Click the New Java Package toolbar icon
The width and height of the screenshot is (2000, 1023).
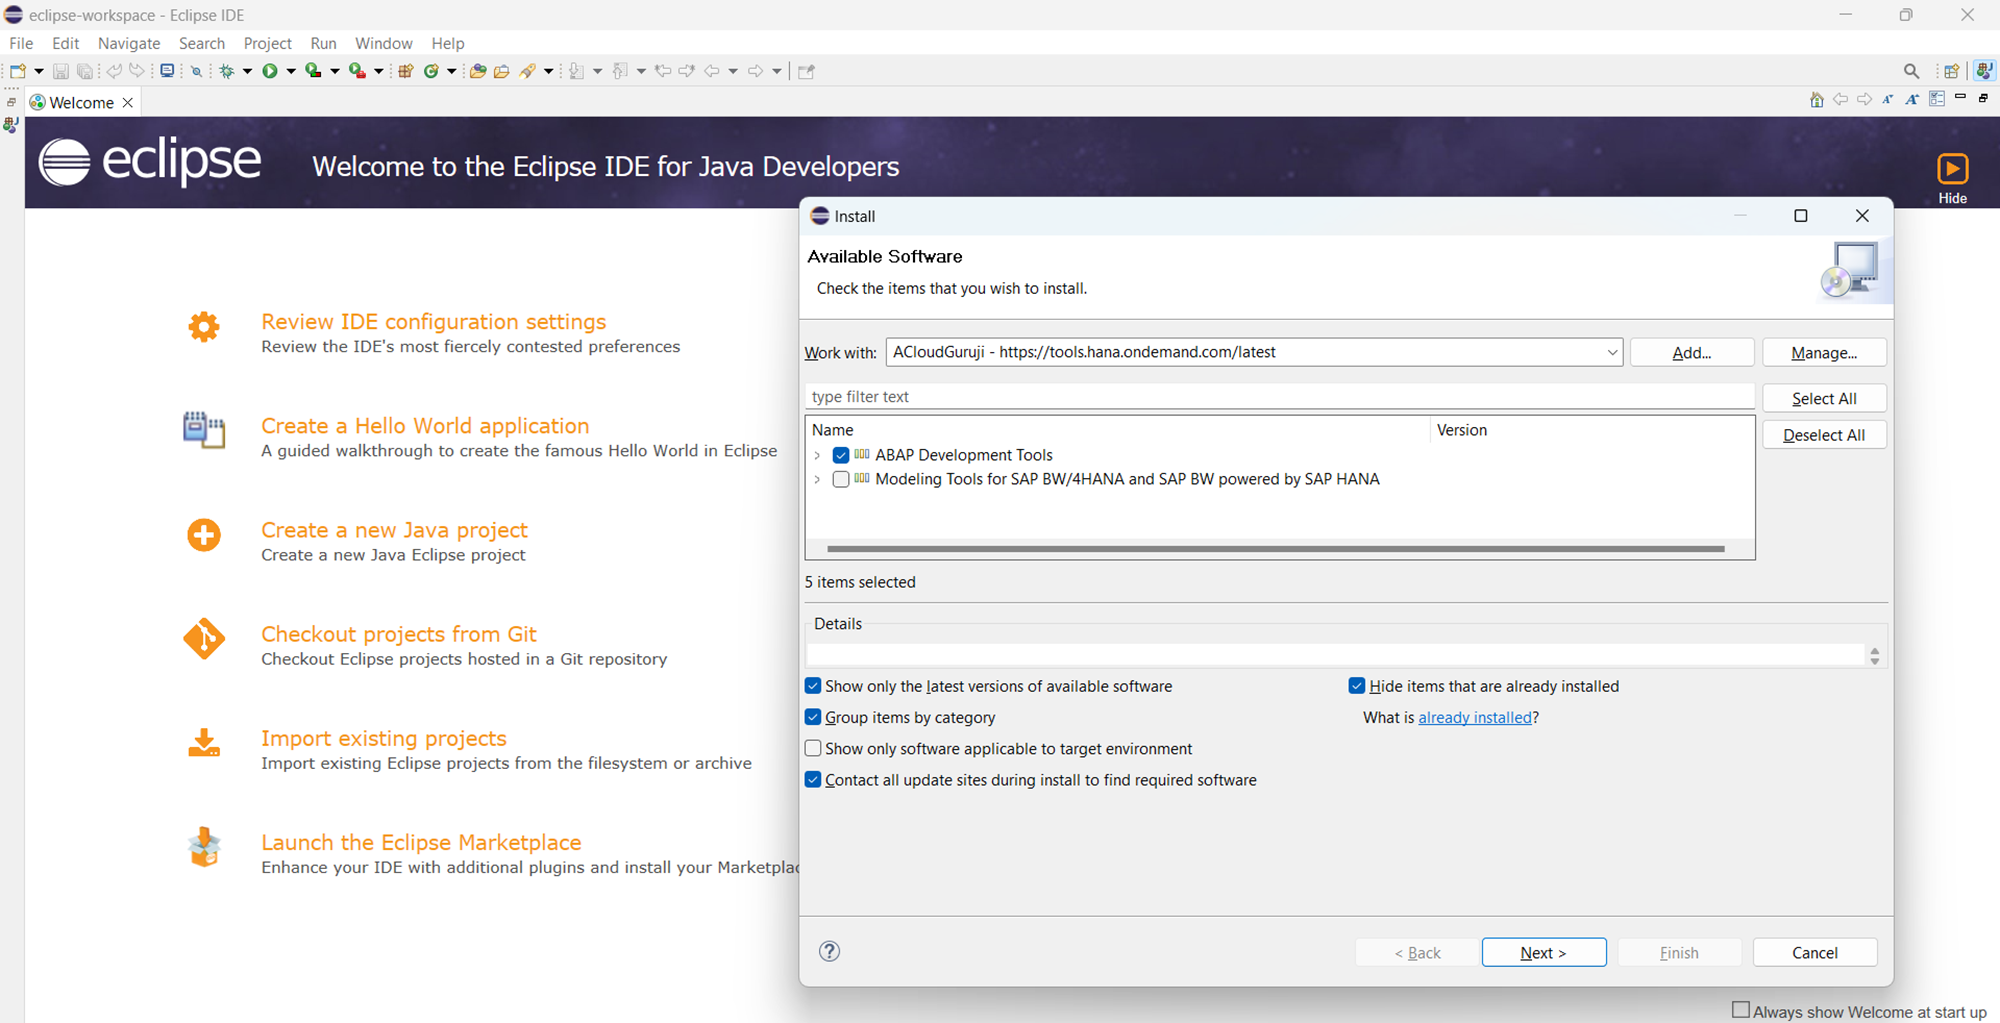[x=405, y=71]
